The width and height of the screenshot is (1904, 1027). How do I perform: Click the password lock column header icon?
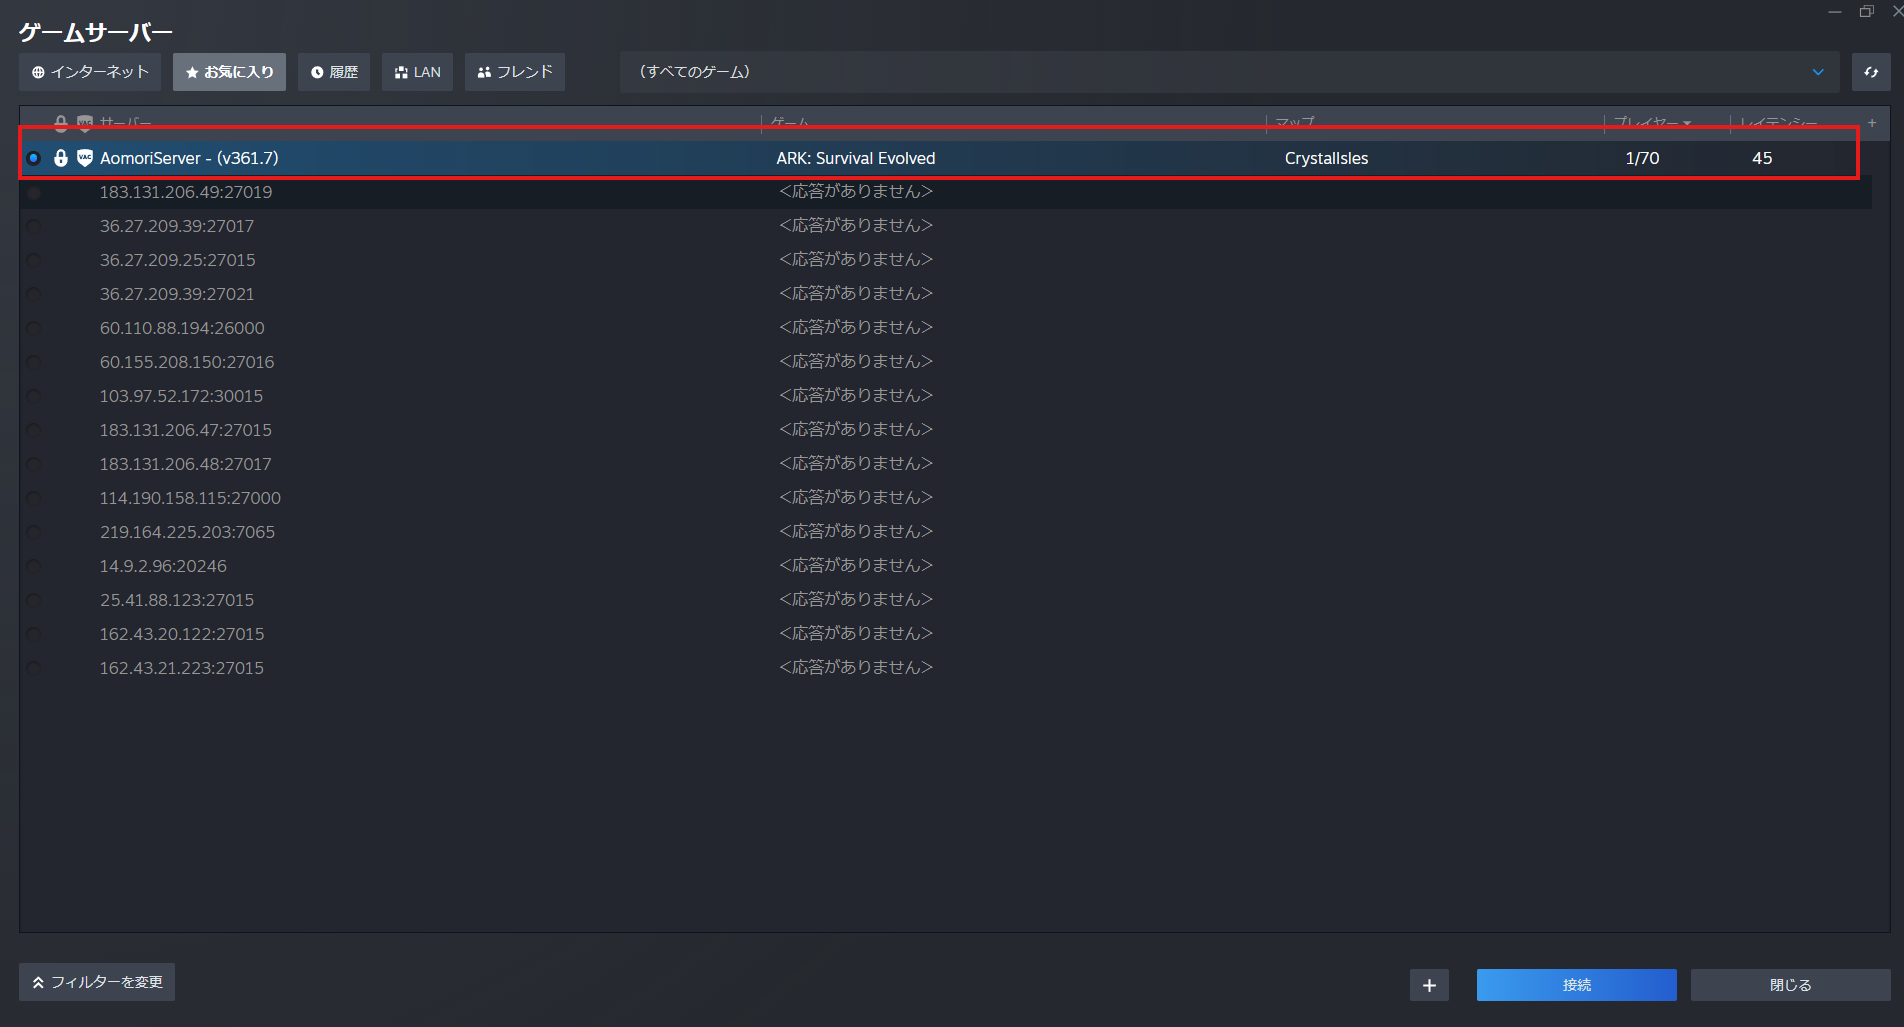pos(61,123)
